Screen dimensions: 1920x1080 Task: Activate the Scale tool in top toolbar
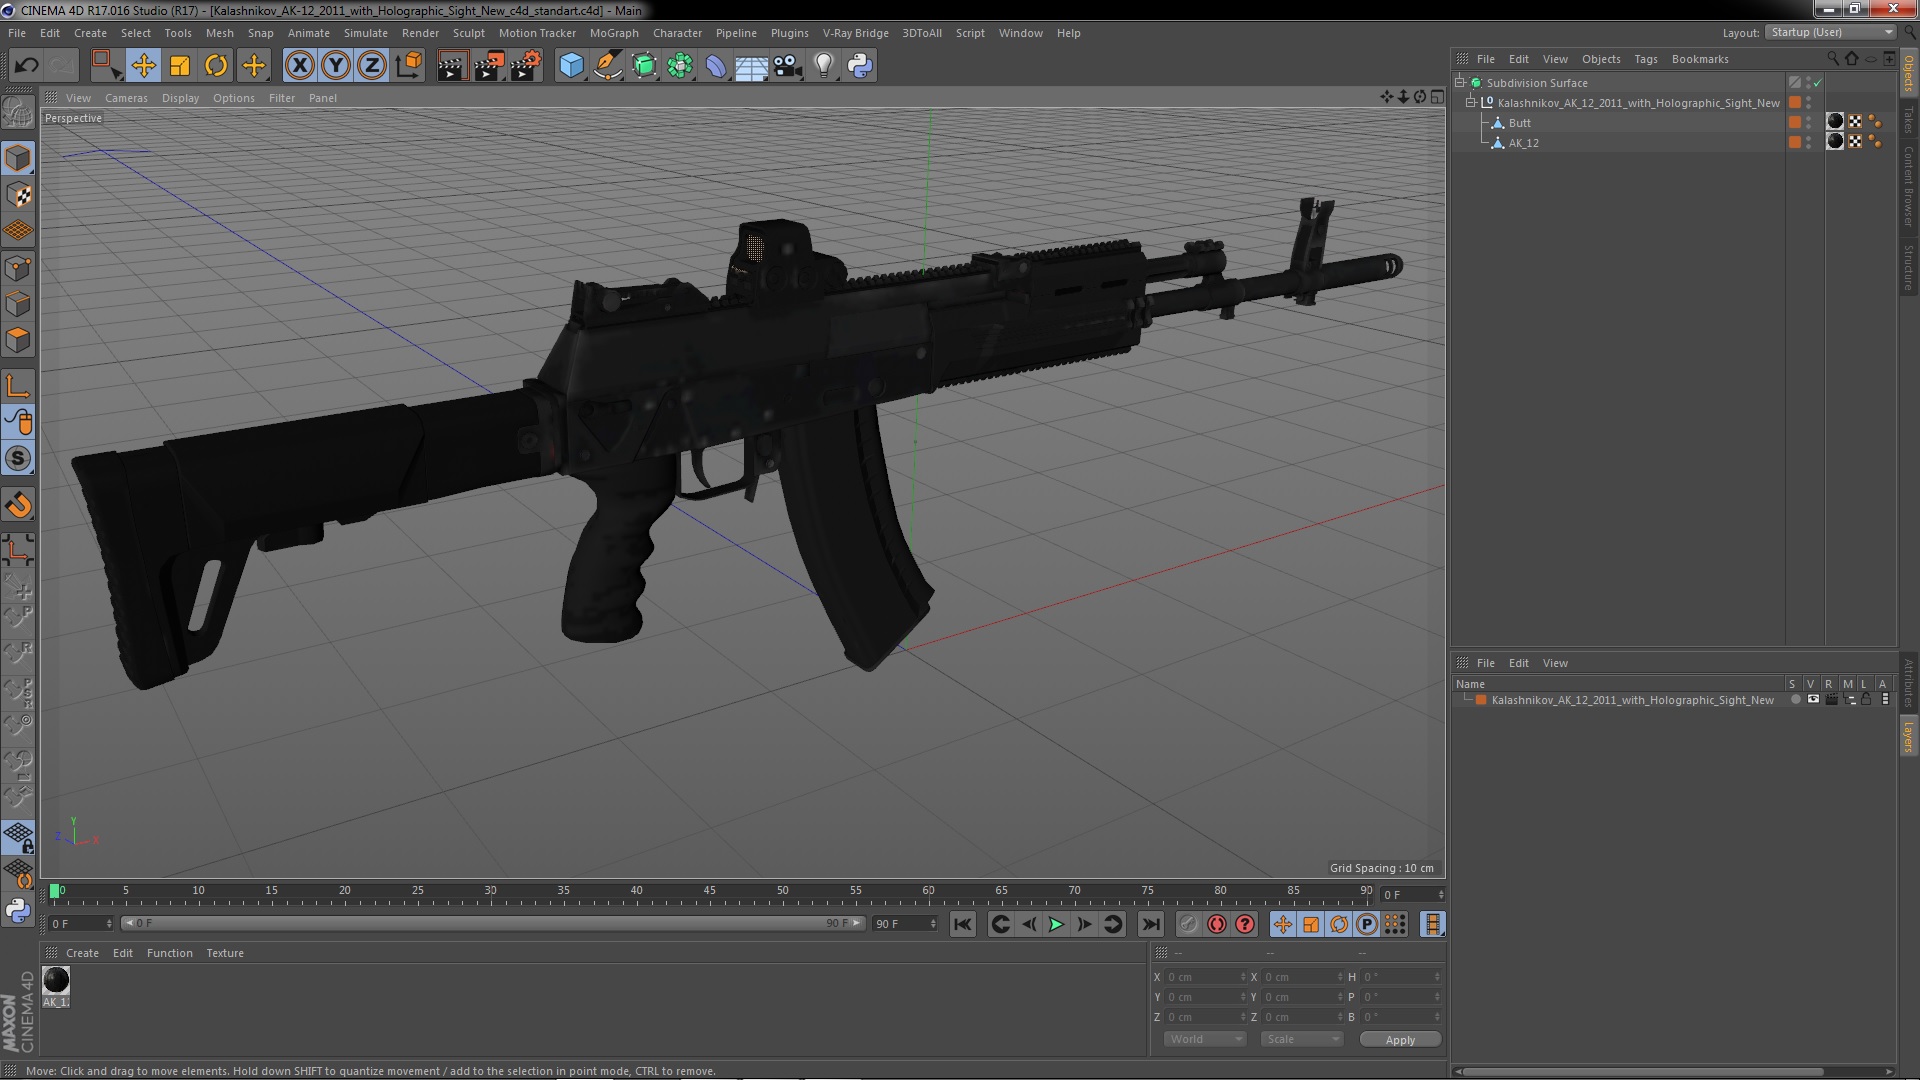180,66
